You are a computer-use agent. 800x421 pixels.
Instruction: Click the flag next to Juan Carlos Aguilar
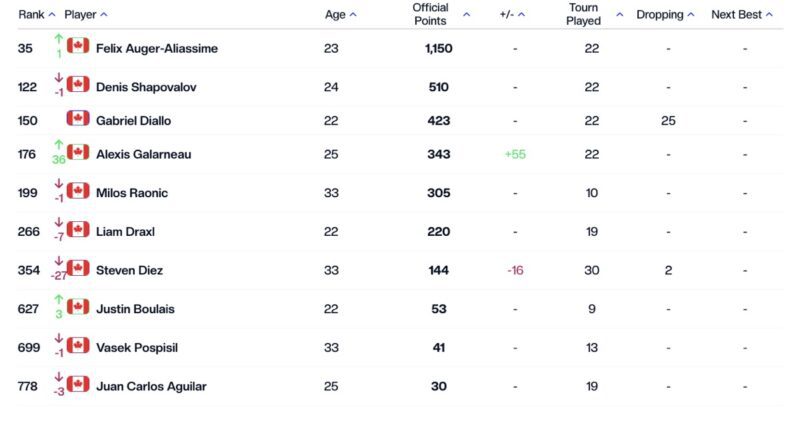[78, 384]
